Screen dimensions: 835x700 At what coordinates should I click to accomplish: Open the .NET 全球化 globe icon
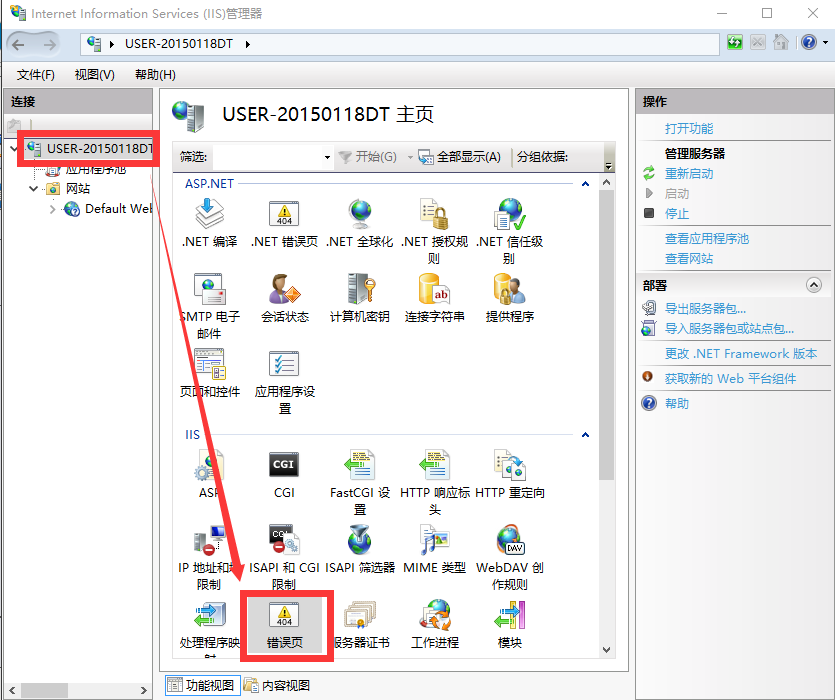coord(359,214)
